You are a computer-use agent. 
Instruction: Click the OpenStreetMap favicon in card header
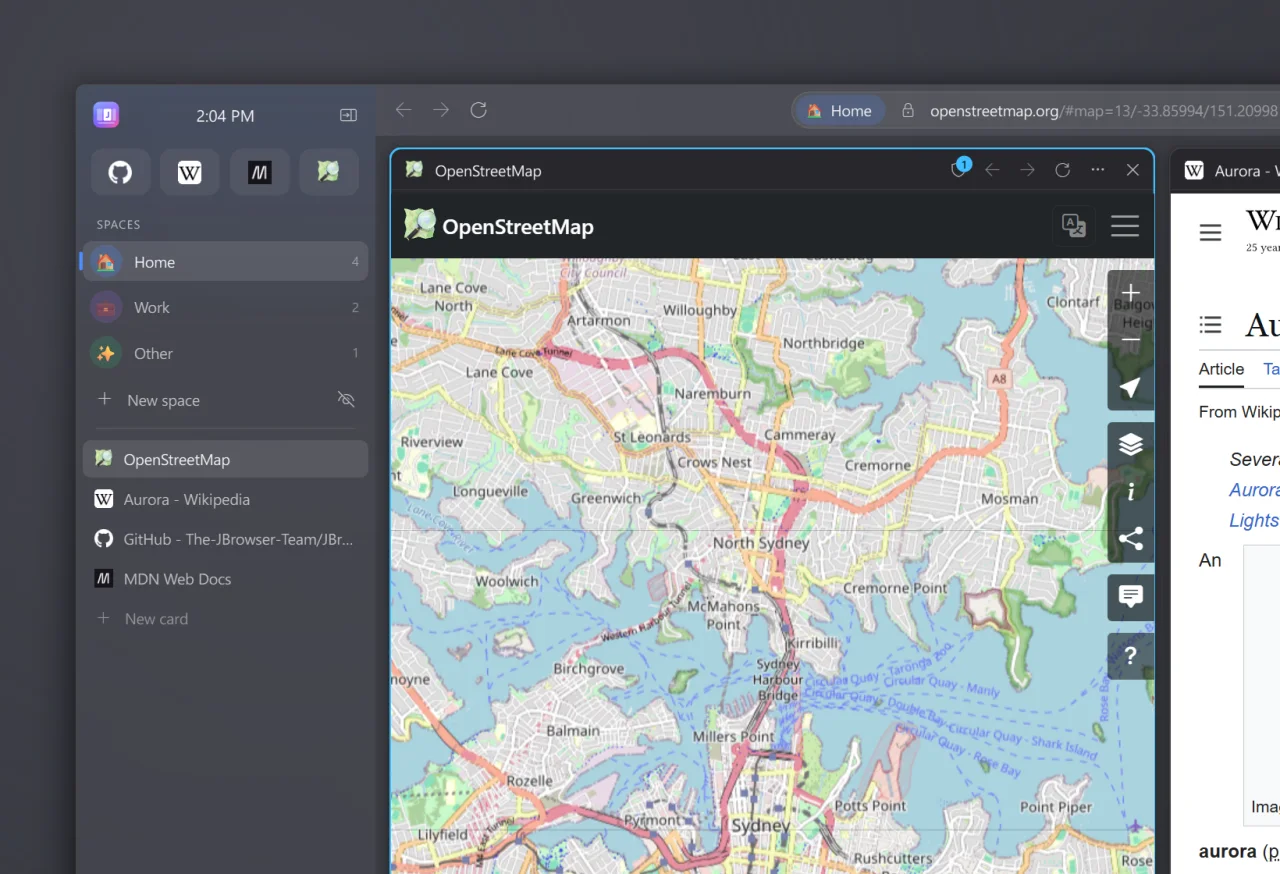414,170
